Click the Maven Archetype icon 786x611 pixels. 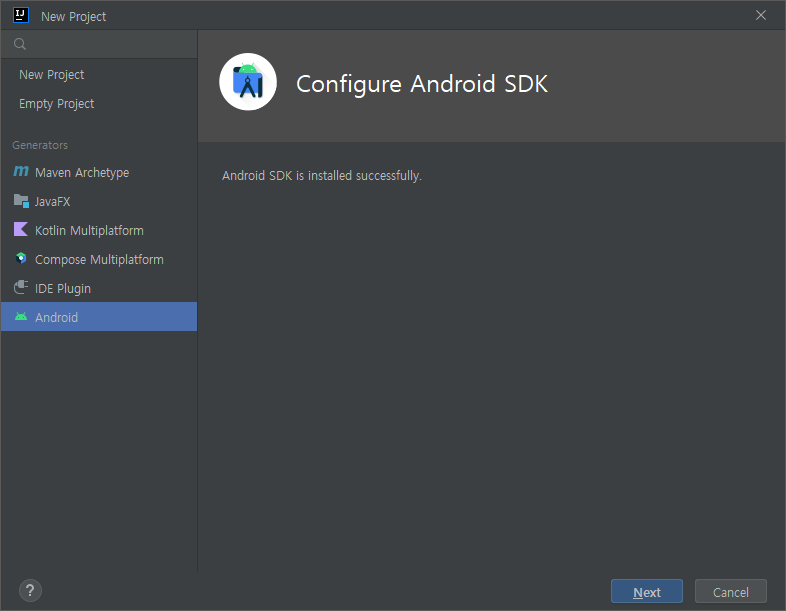click(x=21, y=172)
